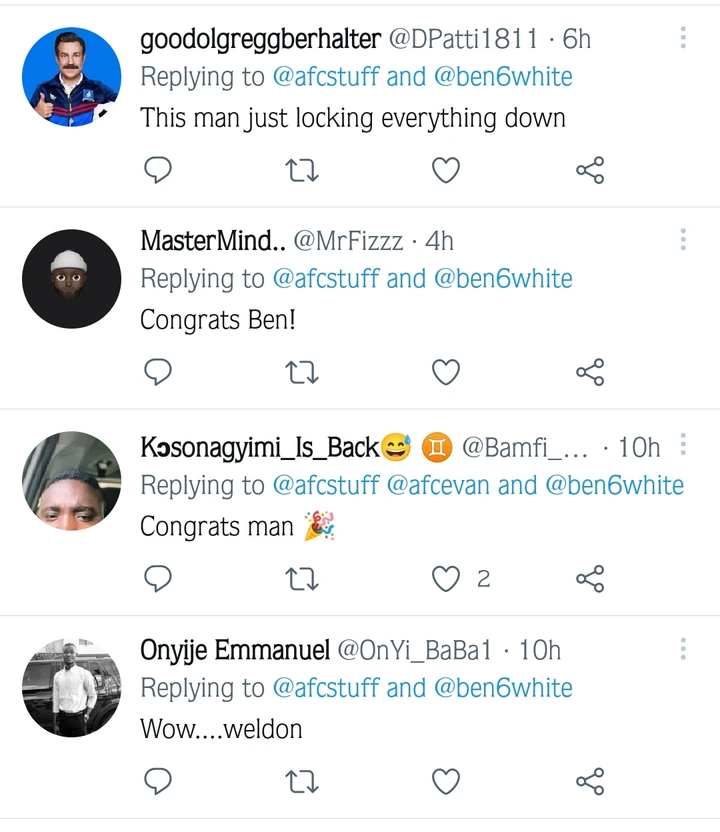
Task: Retweet the 'locking everything down' tweet
Action: tap(302, 171)
